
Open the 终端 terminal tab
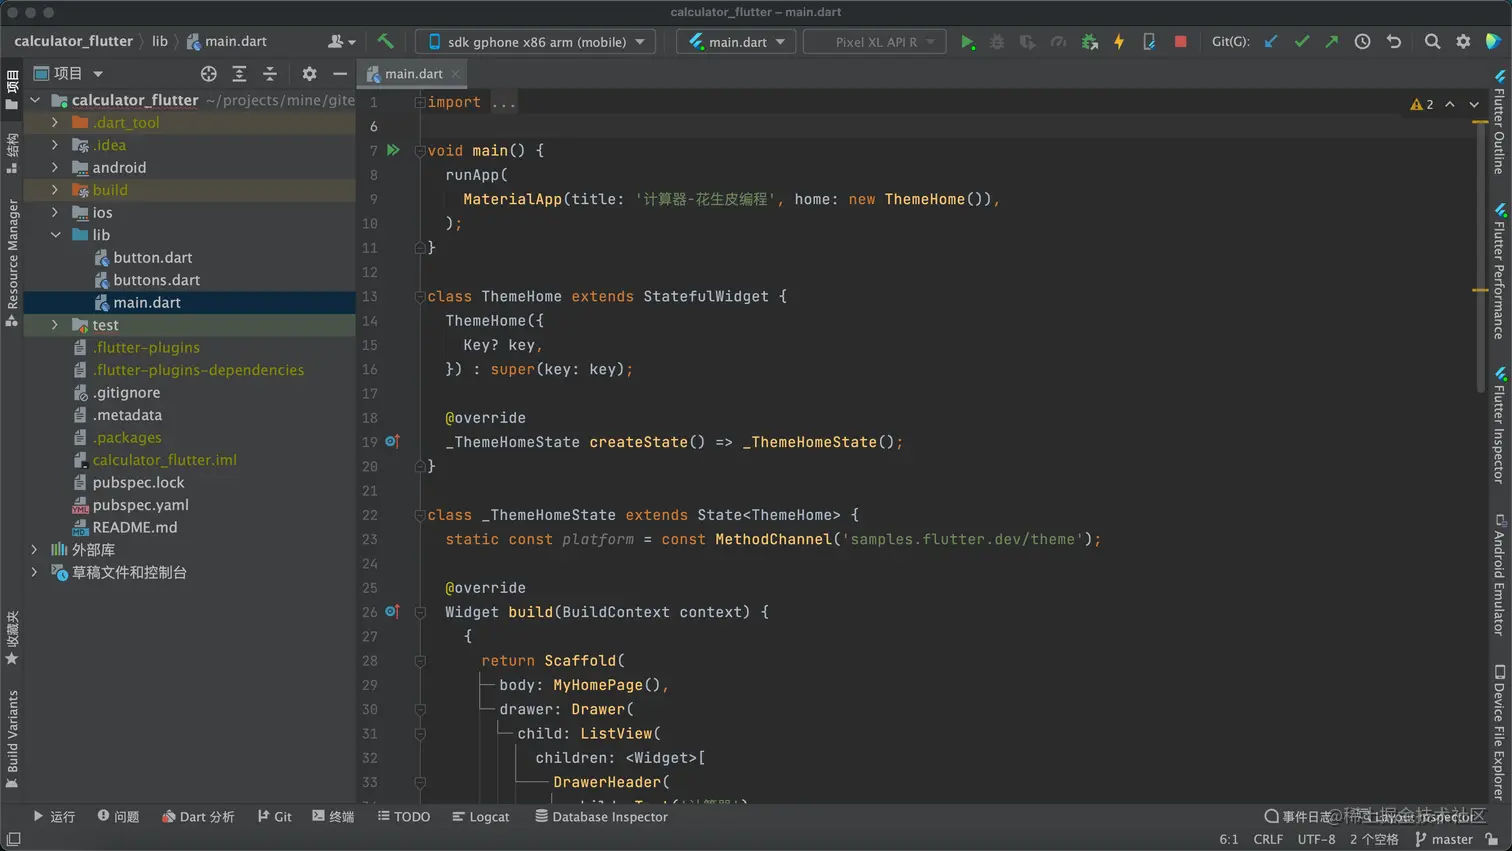click(x=333, y=817)
